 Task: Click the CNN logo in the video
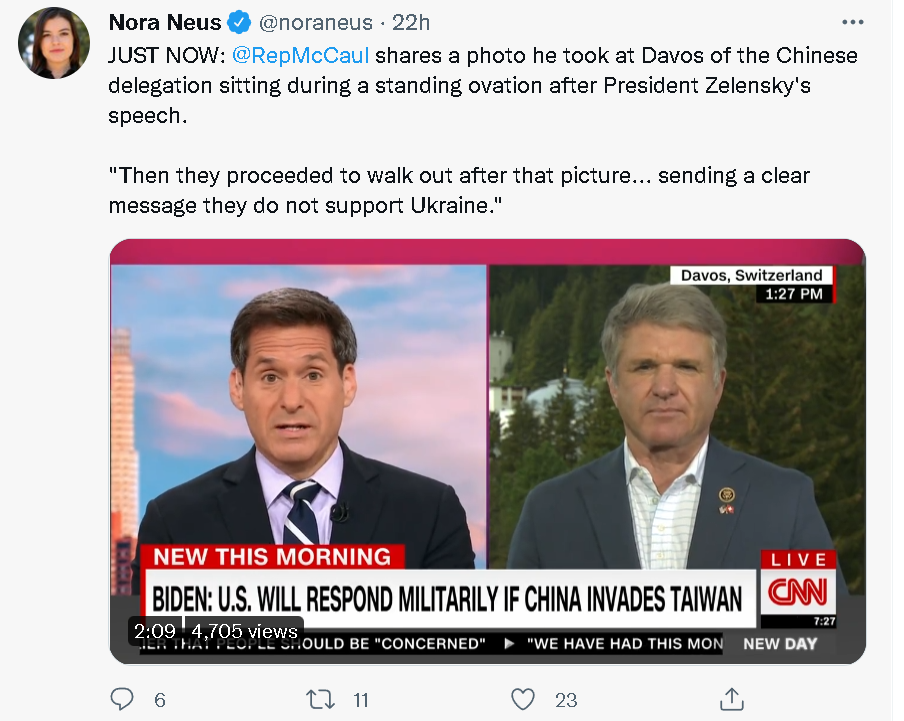point(797,593)
